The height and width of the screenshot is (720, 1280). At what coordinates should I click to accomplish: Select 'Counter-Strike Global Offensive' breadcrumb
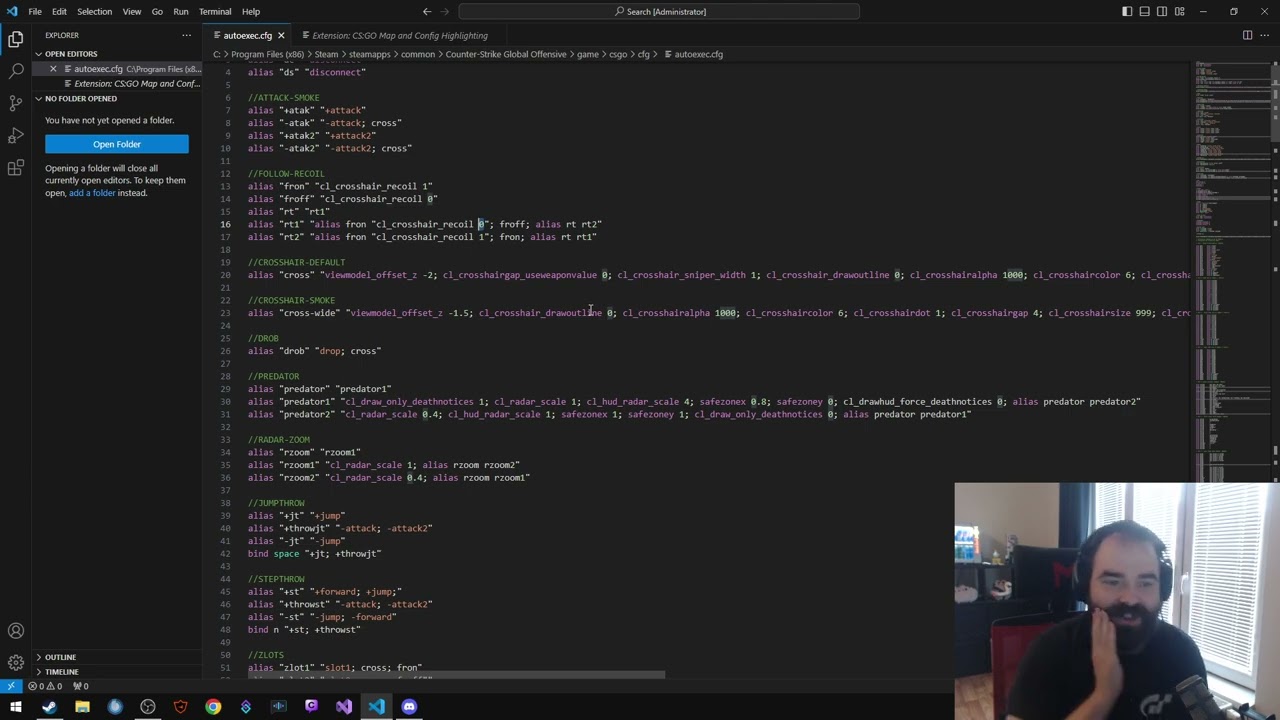pos(505,54)
